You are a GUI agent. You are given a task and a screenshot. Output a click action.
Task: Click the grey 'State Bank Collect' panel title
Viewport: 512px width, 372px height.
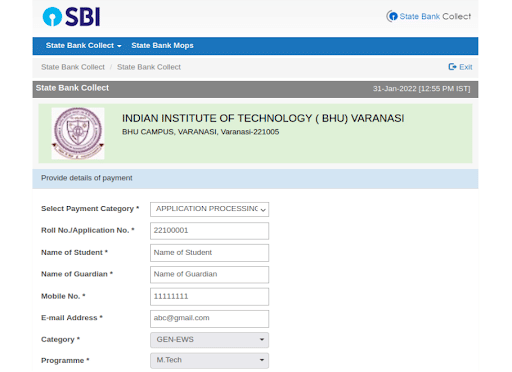(x=72, y=88)
